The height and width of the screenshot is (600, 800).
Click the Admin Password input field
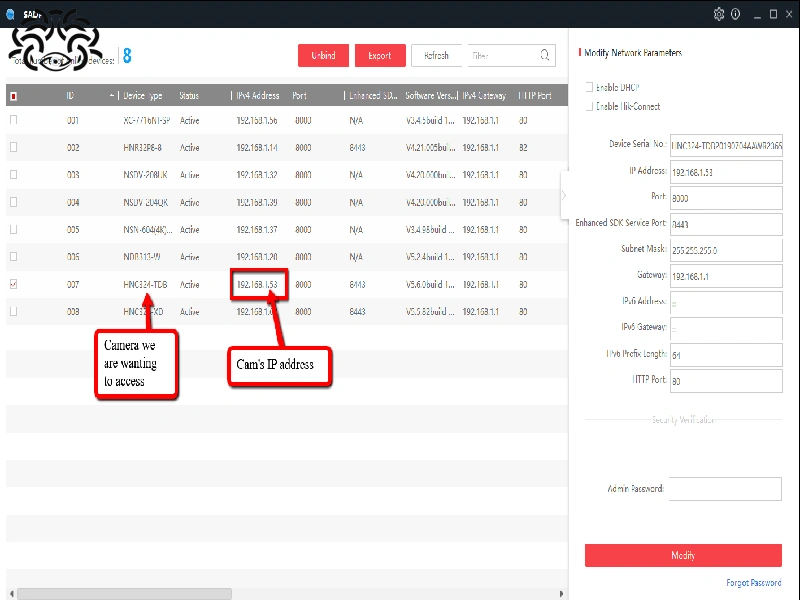click(x=725, y=489)
